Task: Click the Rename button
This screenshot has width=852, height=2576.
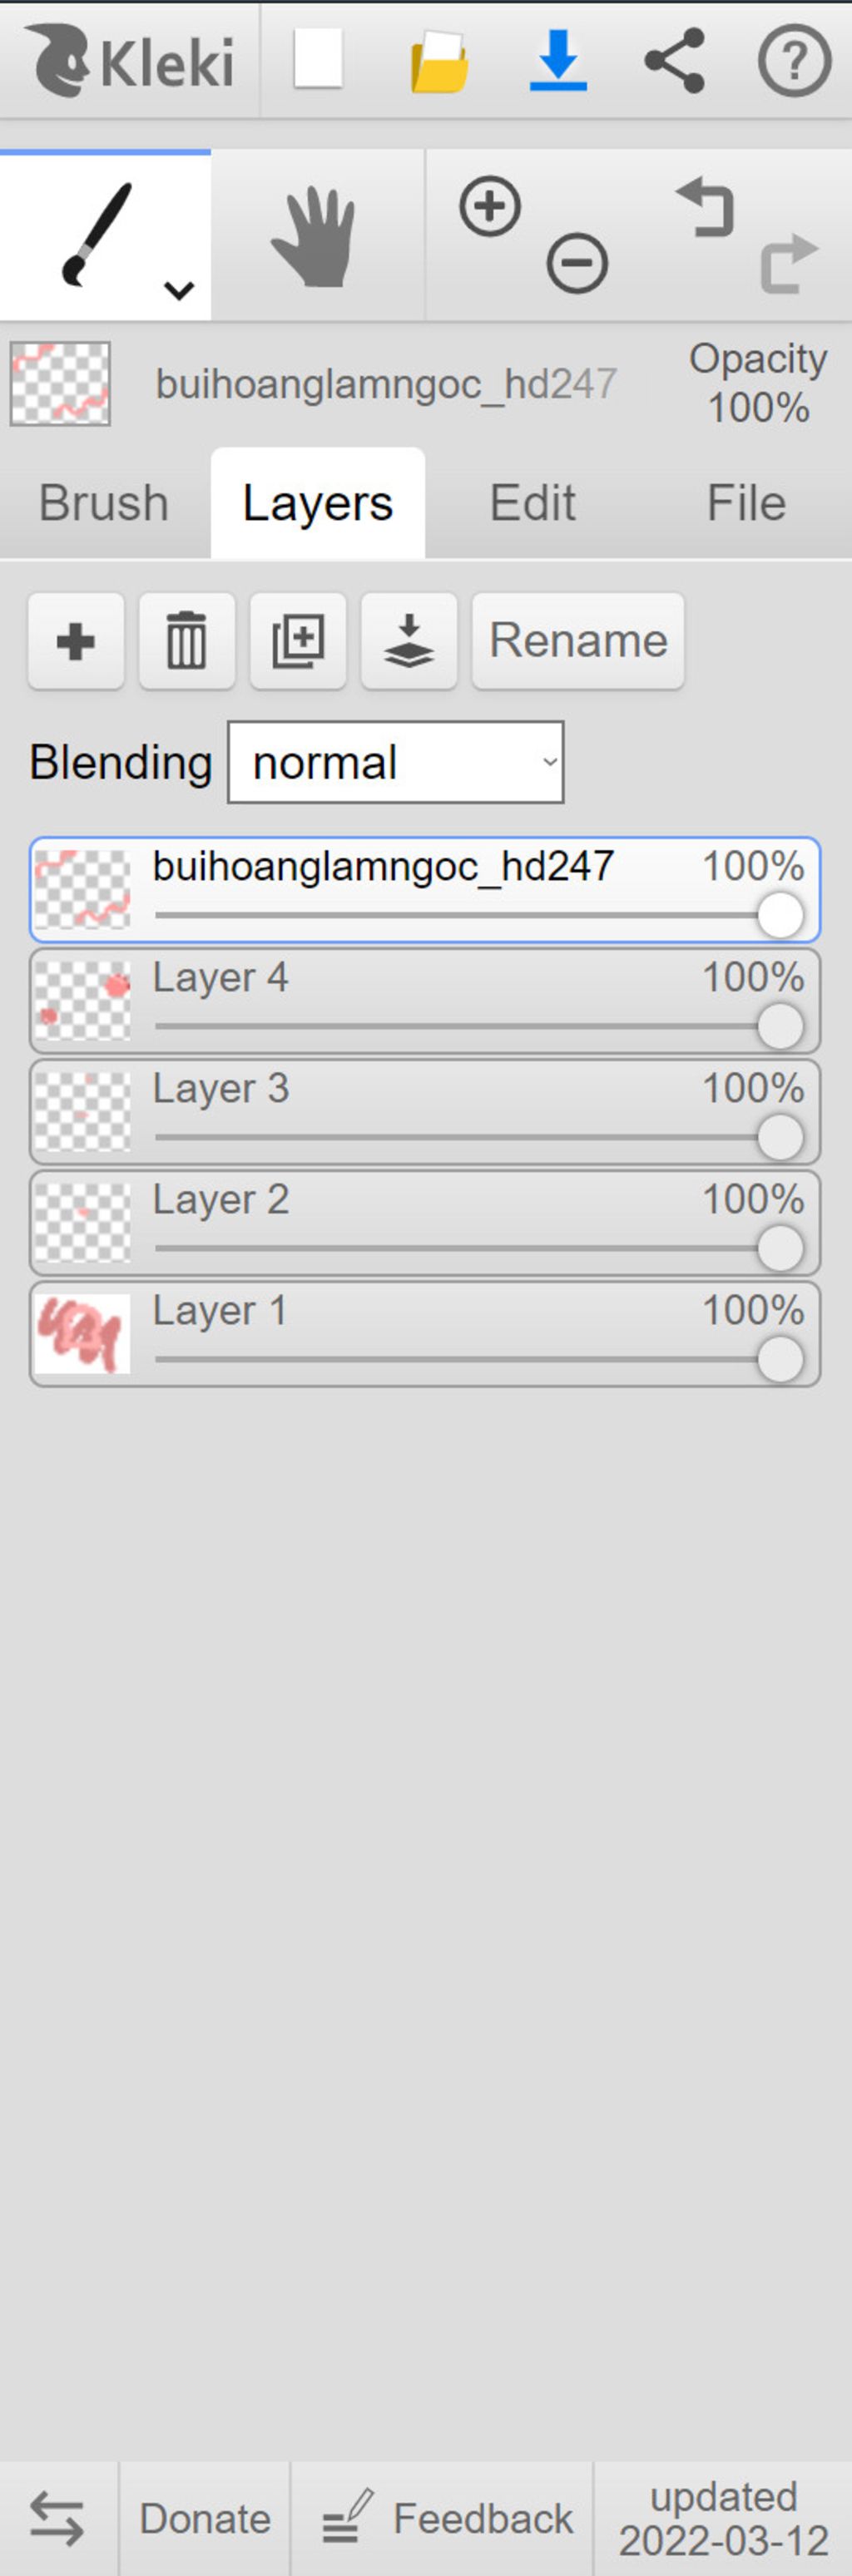Action: pyautogui.click(x=578, y=641)
